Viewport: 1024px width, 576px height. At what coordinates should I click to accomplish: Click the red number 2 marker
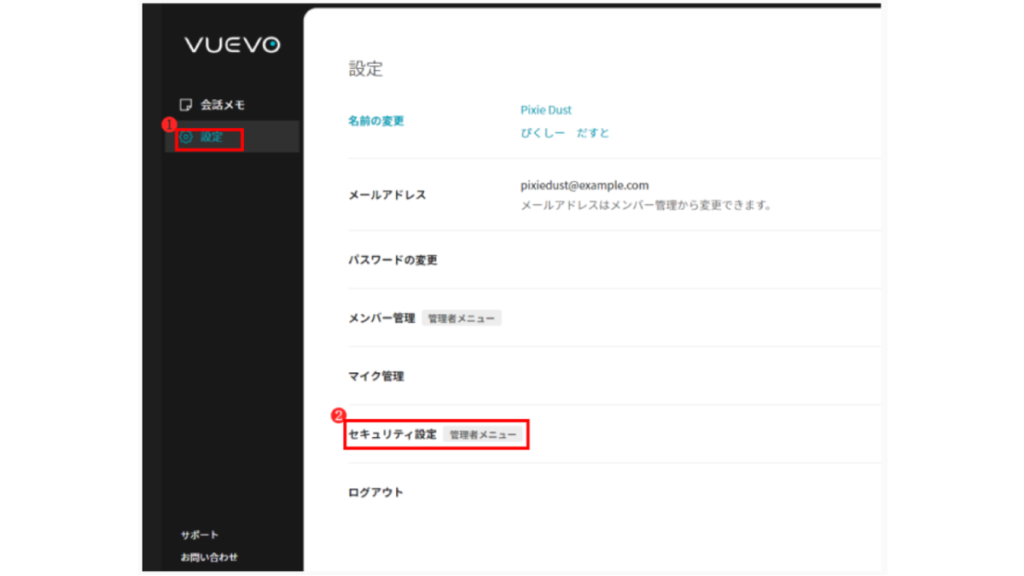point(338,414)
